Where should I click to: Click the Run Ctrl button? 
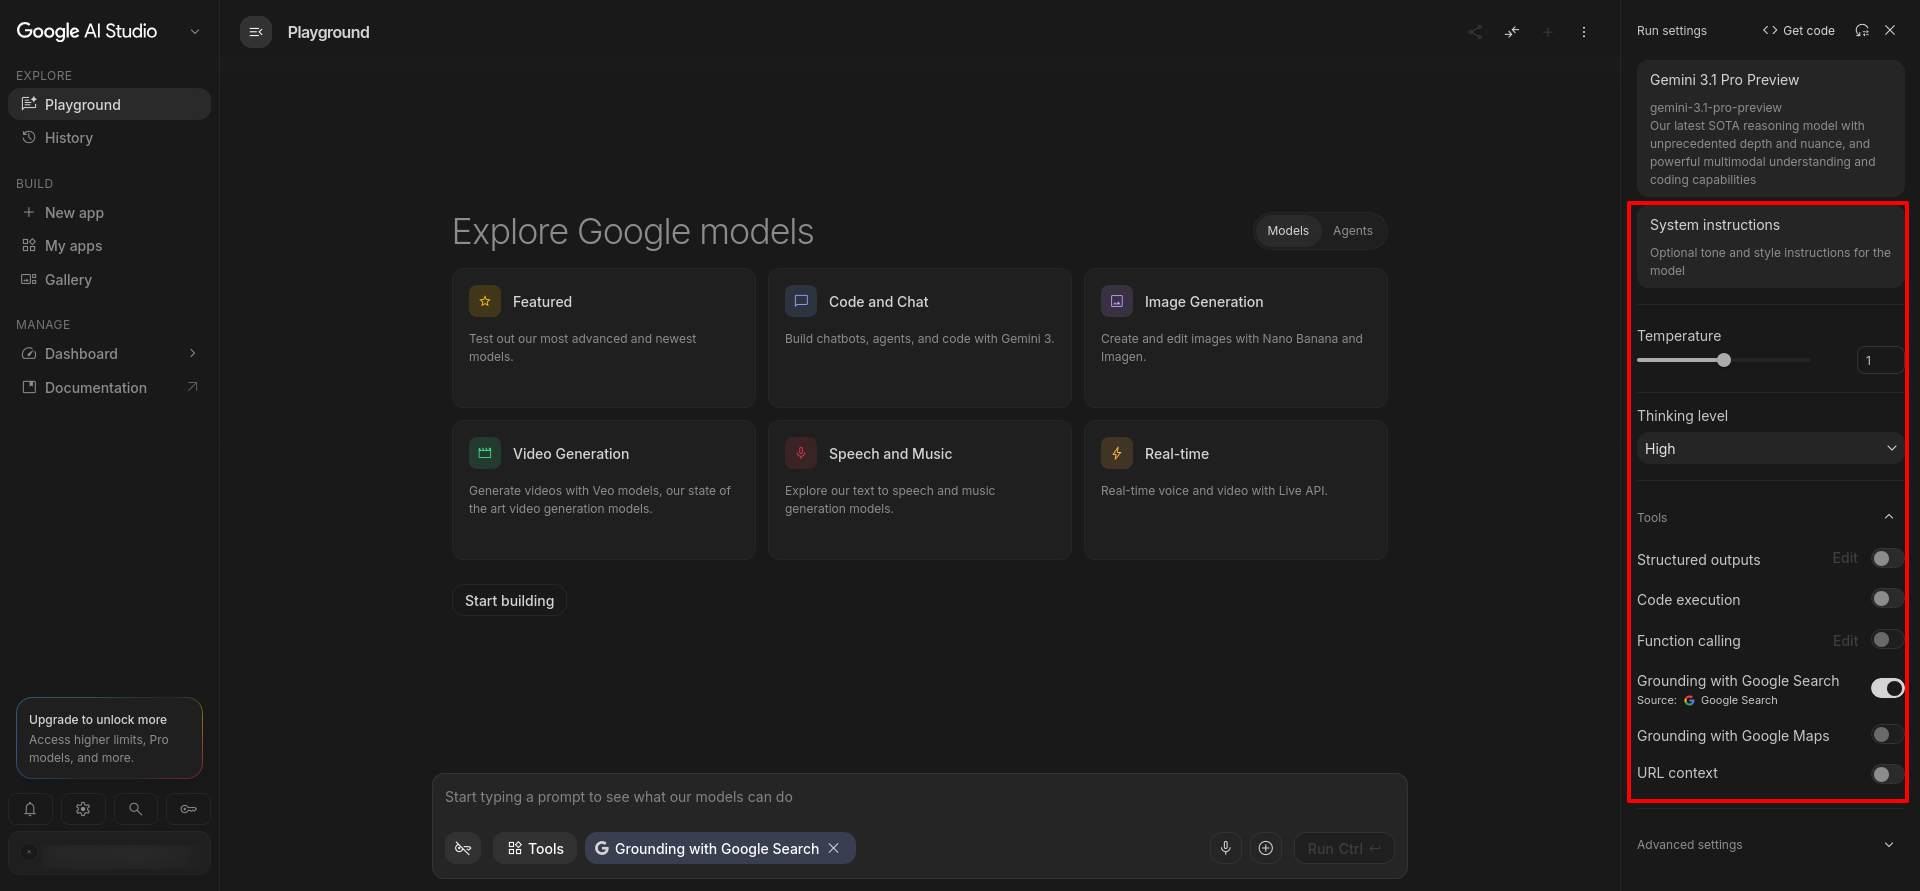(x=1344, y=848)
